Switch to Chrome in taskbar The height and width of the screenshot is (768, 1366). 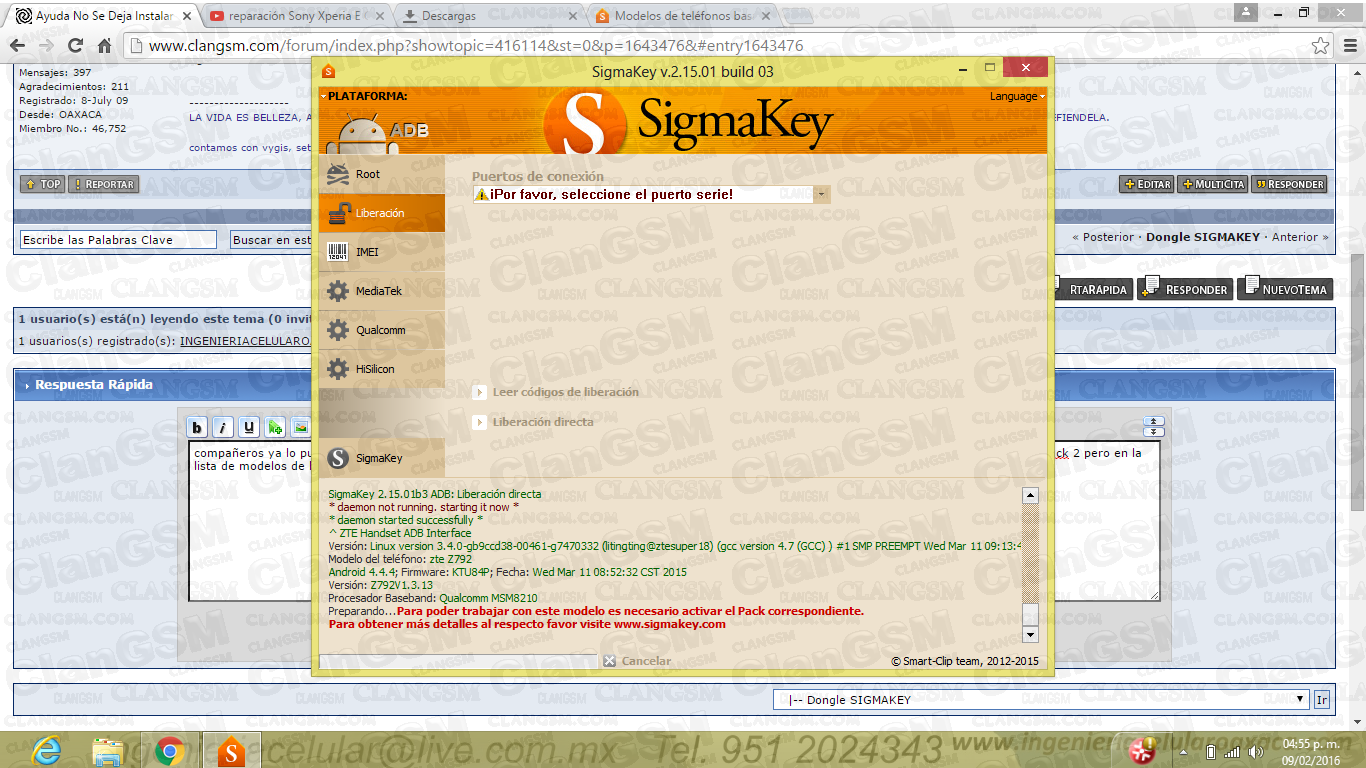point(170,750)
